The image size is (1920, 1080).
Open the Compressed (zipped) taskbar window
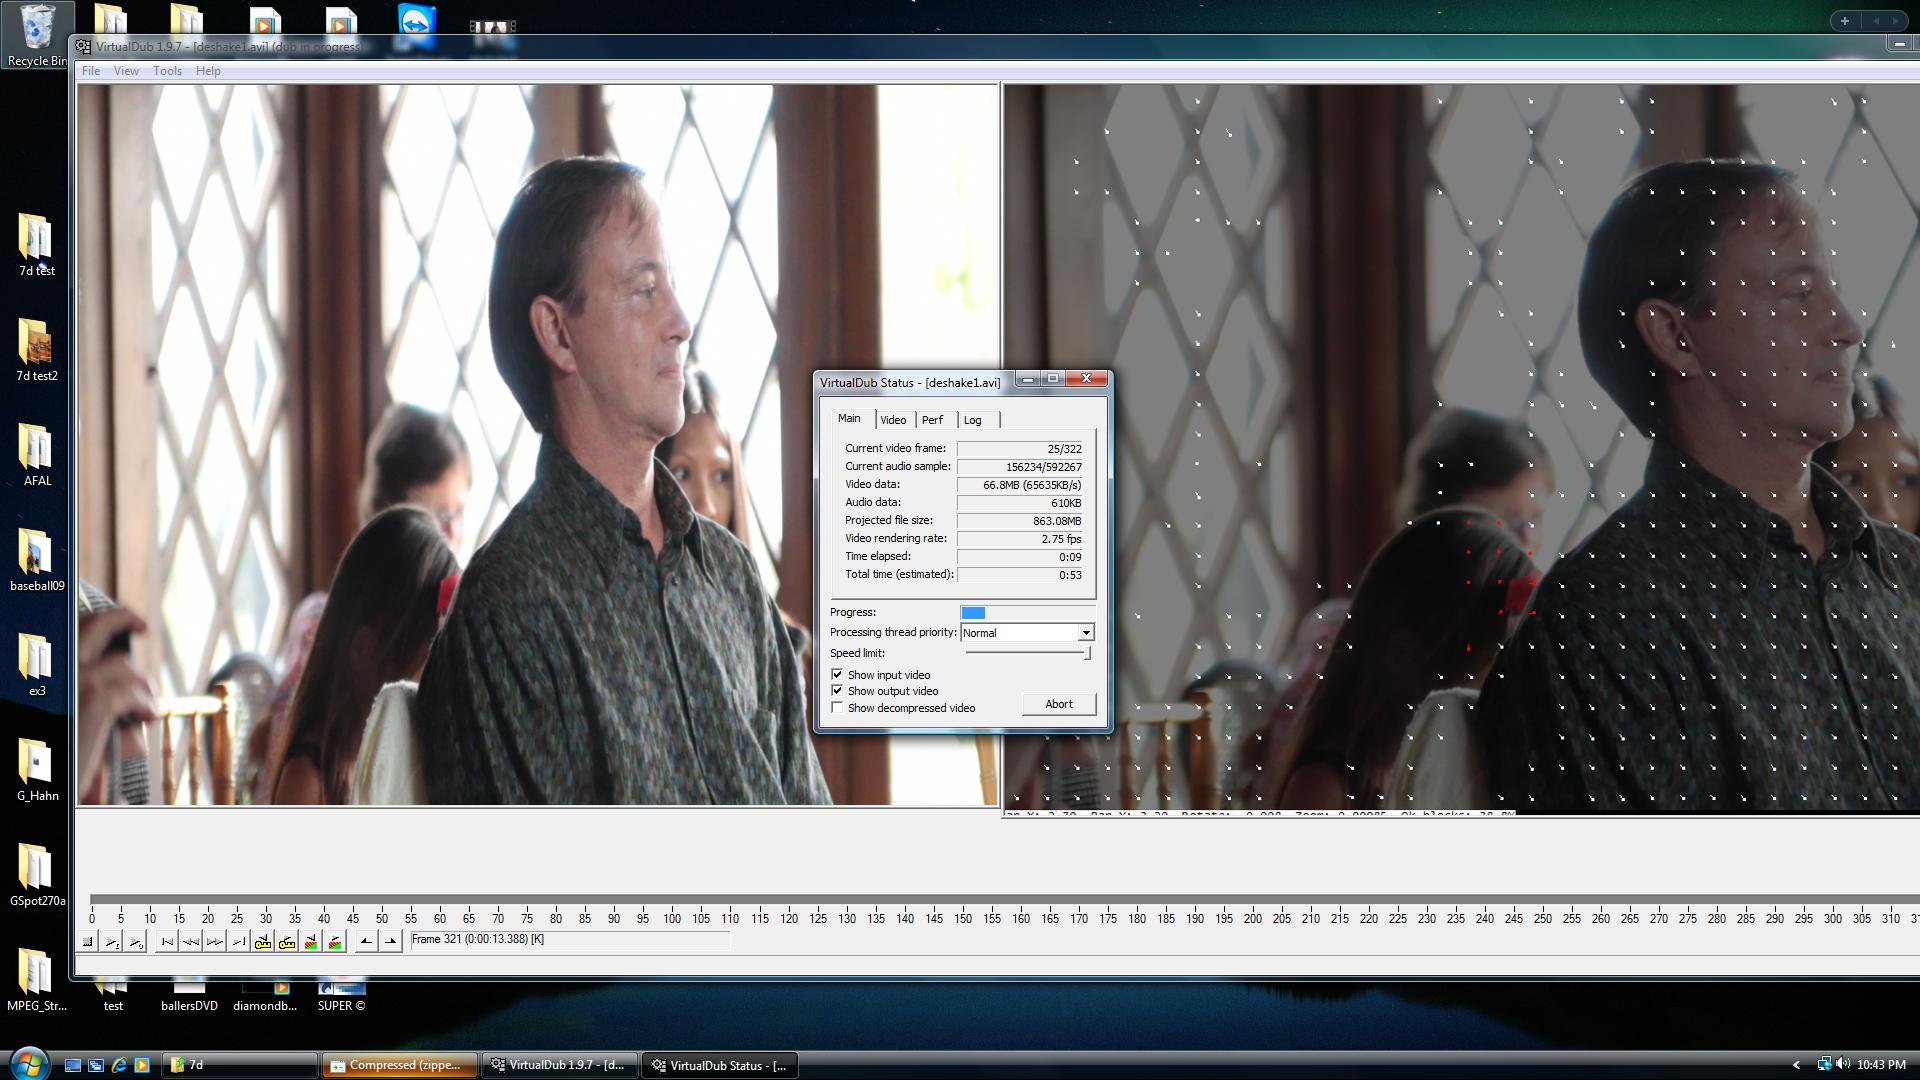[x=398, y=1065]
